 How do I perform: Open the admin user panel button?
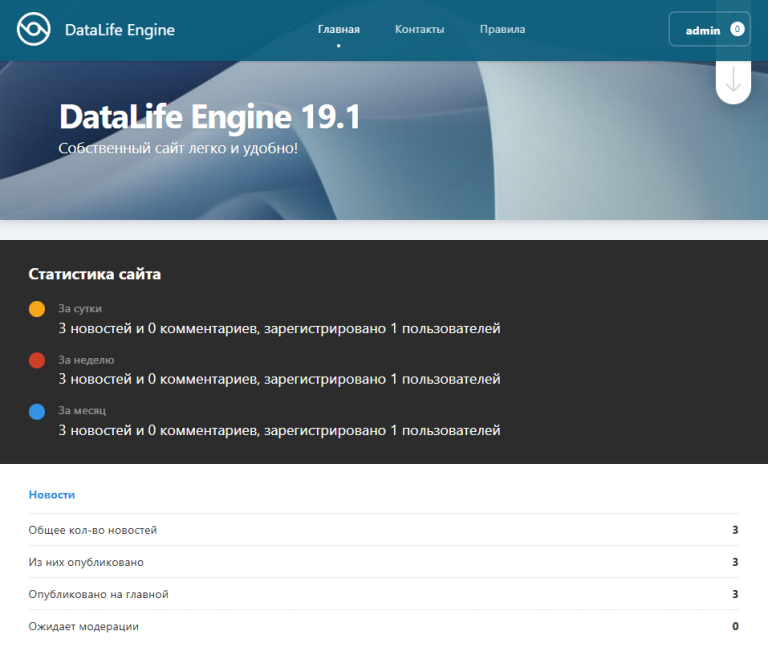702,30
